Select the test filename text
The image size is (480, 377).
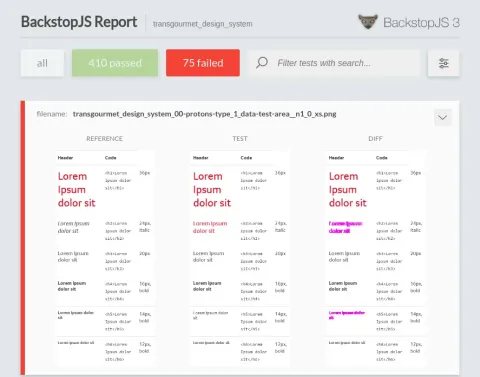coord(205,114)
